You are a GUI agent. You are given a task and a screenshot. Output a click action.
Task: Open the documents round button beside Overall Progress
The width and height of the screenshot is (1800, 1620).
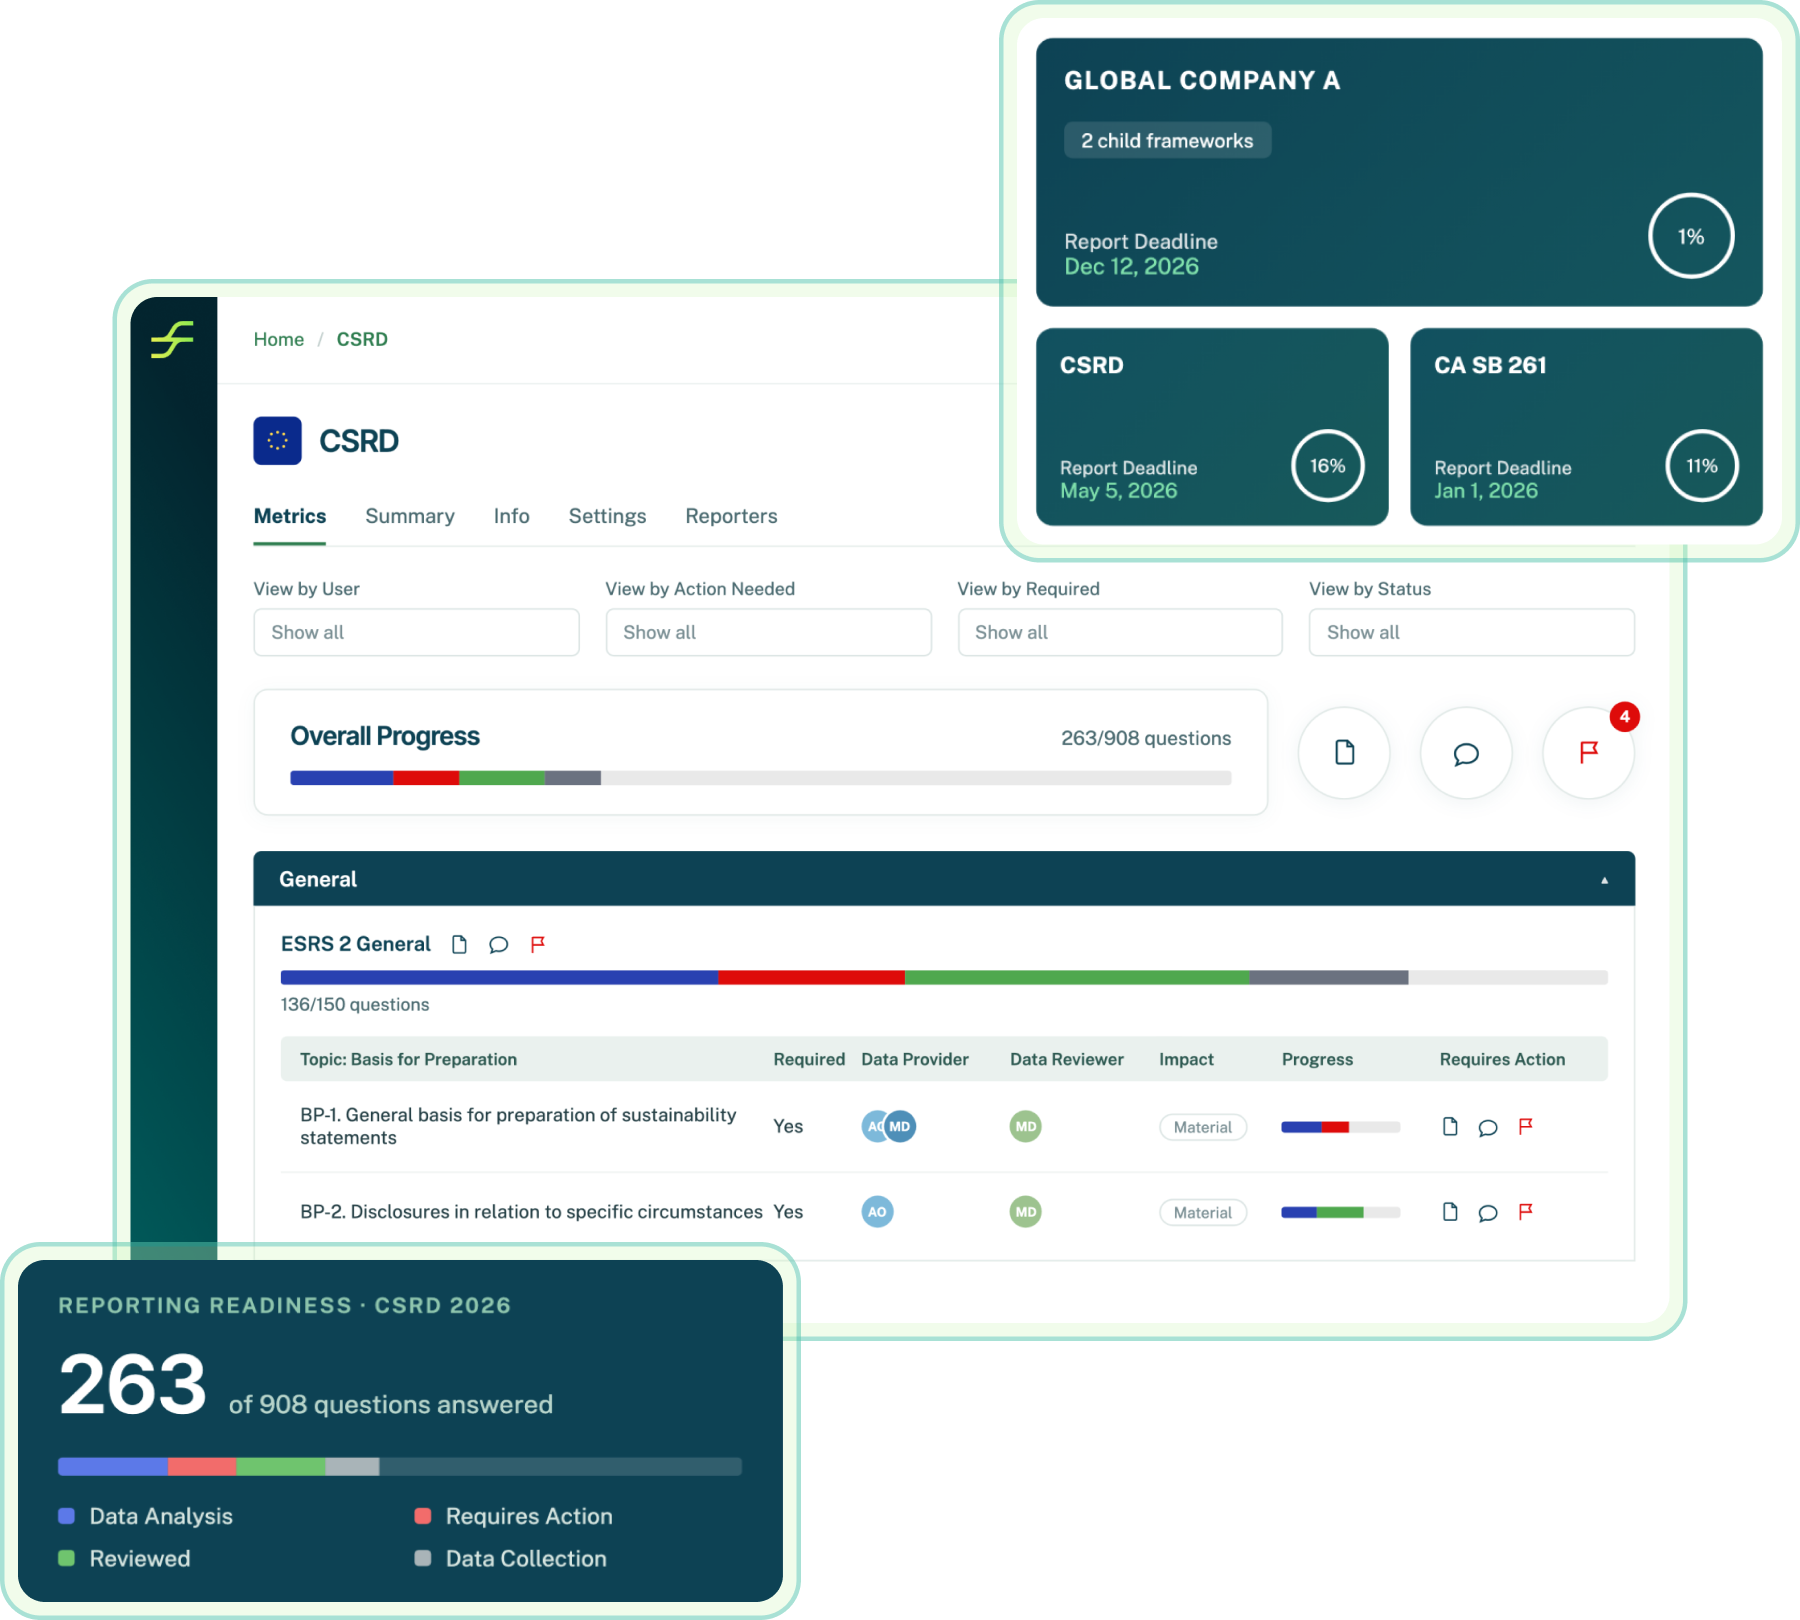[1344, 753]
